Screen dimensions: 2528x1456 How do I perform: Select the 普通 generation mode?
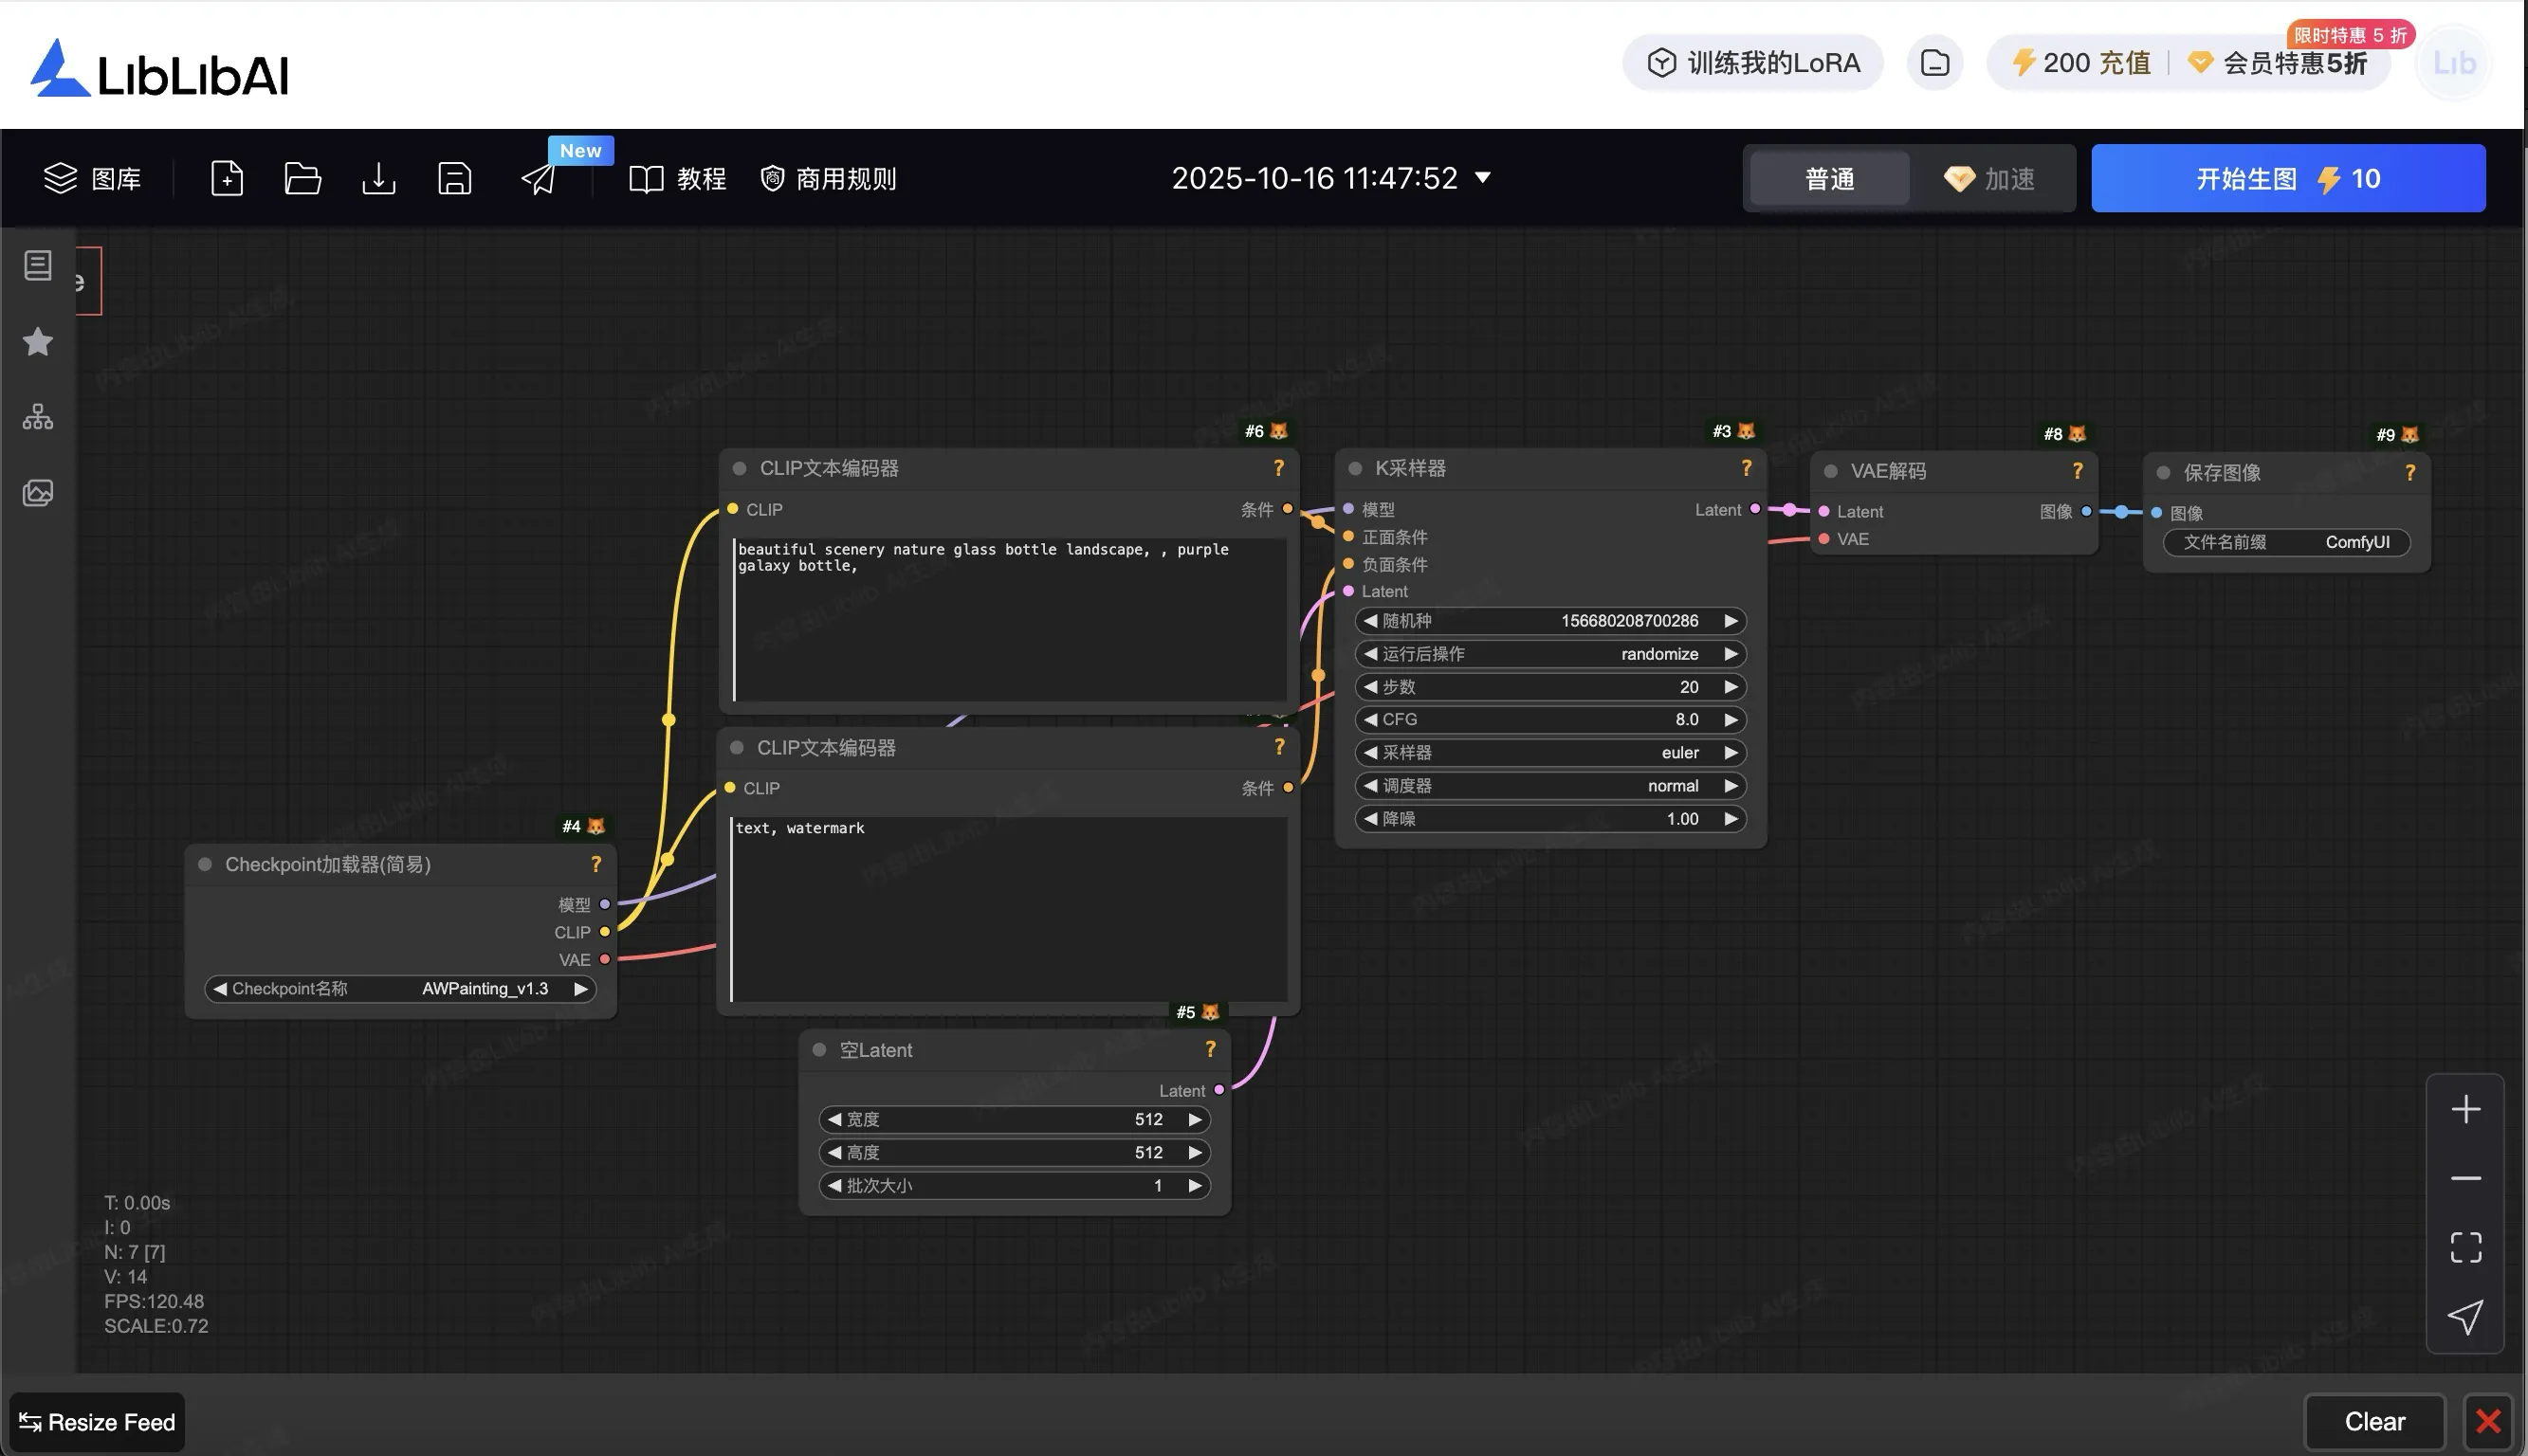(x=1829, y=179)
